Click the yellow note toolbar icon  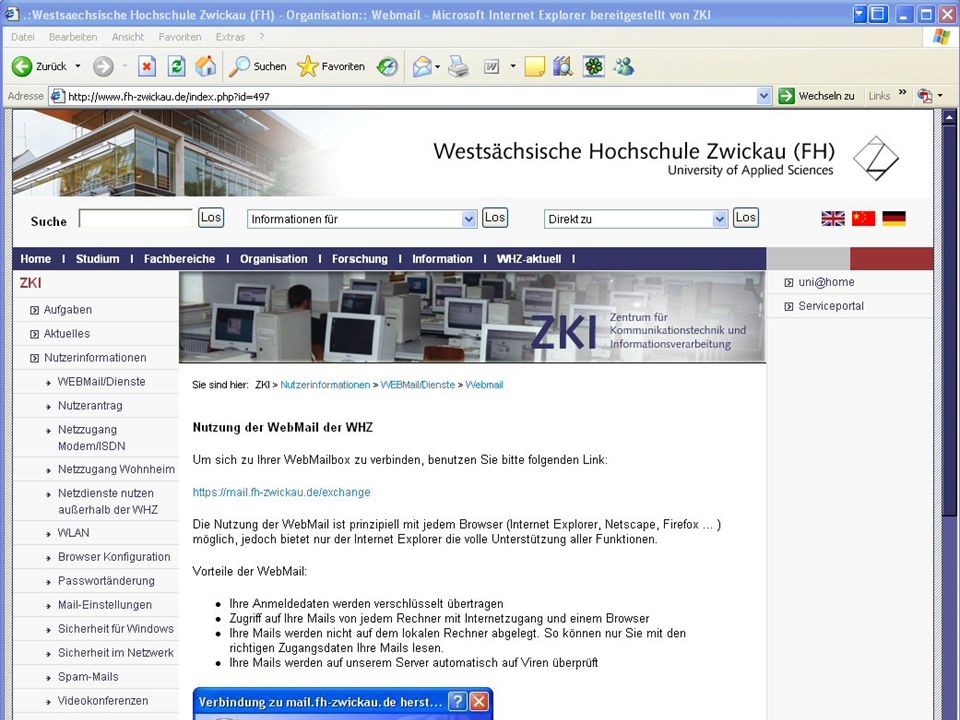pos(535,66)
